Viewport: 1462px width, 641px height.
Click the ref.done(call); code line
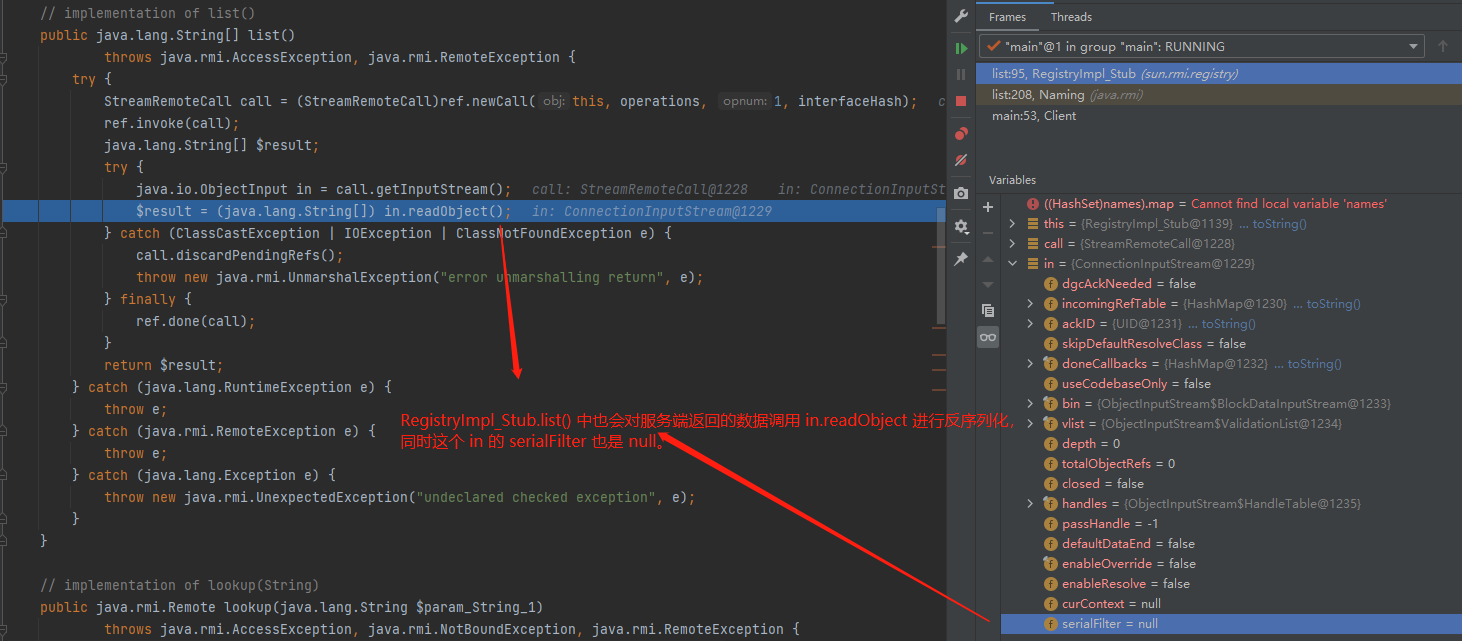coord(196,321)
